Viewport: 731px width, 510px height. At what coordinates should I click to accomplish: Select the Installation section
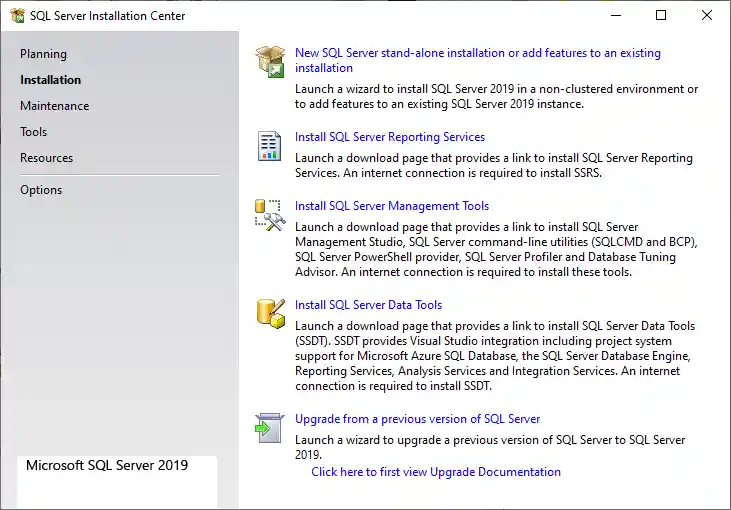click(50, 80)
